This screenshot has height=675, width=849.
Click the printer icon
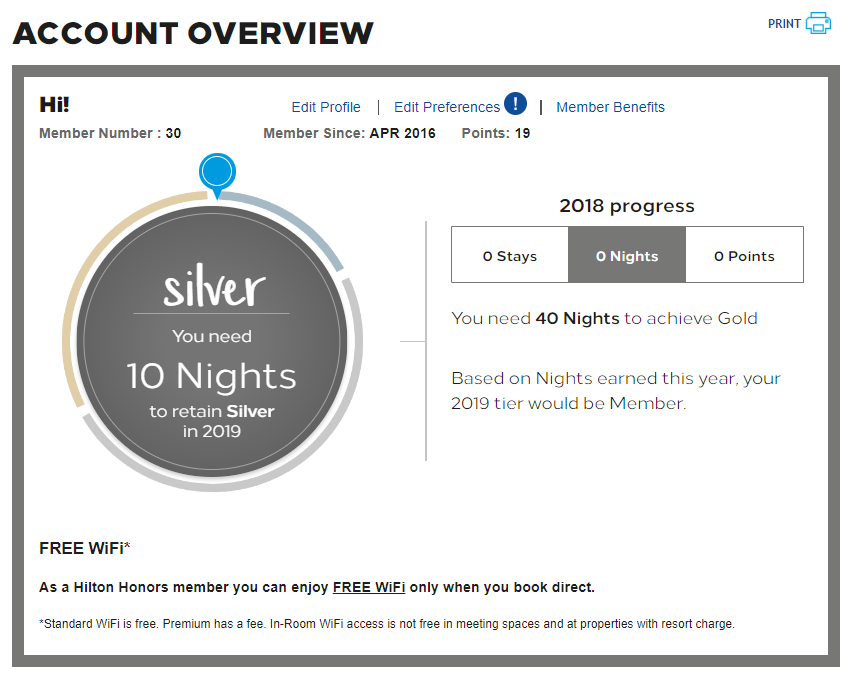point(818,23)
